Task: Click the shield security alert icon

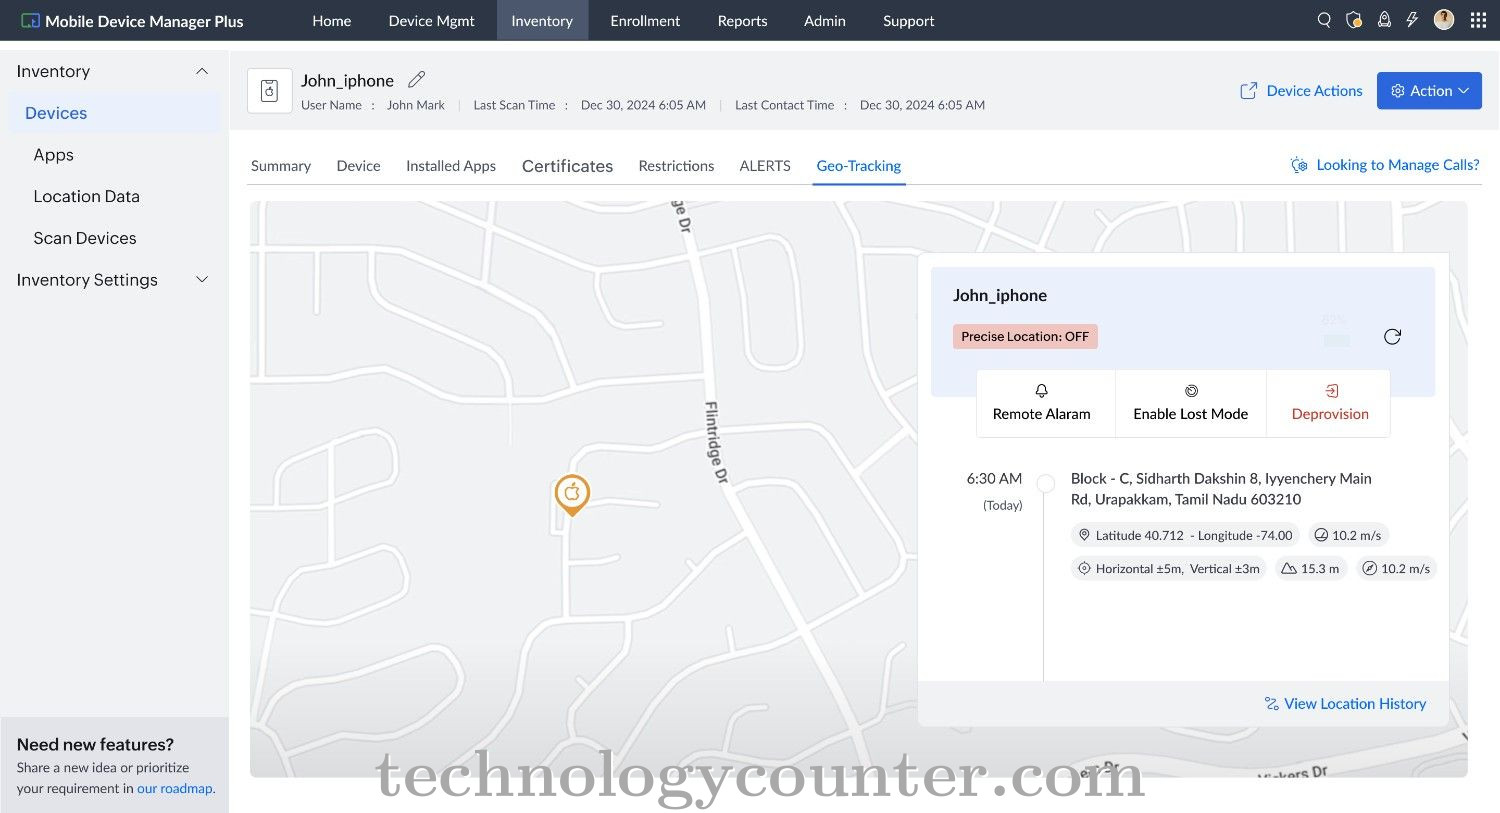Action: (1354, 20)
